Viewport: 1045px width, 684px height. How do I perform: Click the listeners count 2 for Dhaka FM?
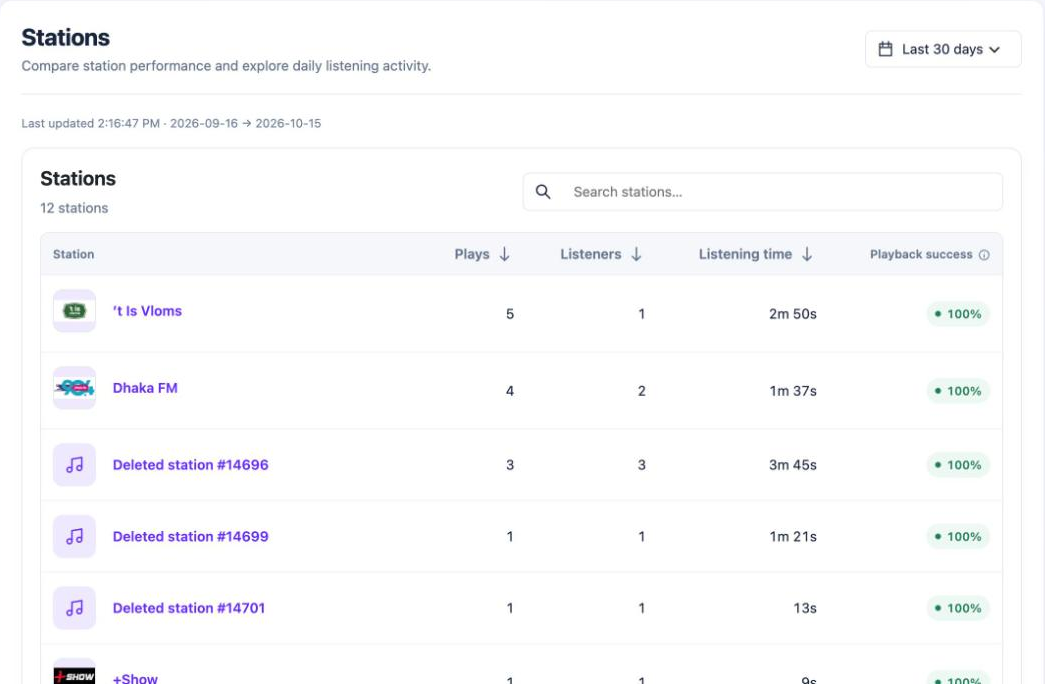[x=642, y=391]
